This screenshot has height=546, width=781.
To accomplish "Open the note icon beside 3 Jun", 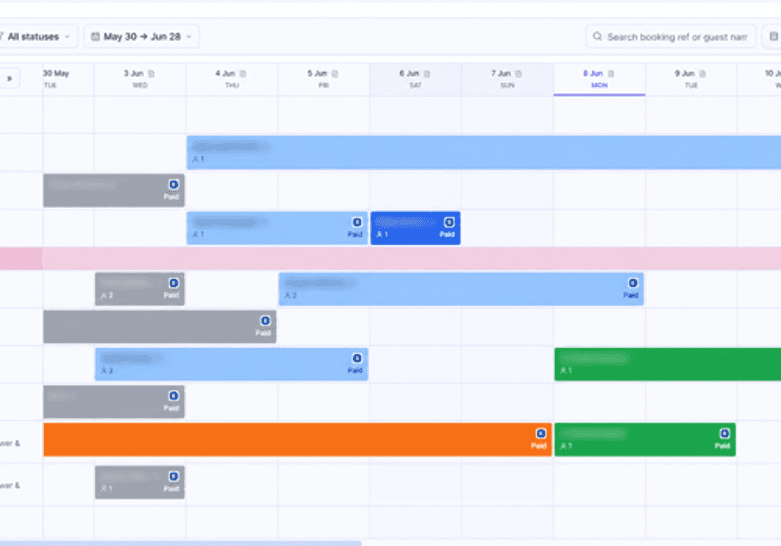I will (151, 73).
